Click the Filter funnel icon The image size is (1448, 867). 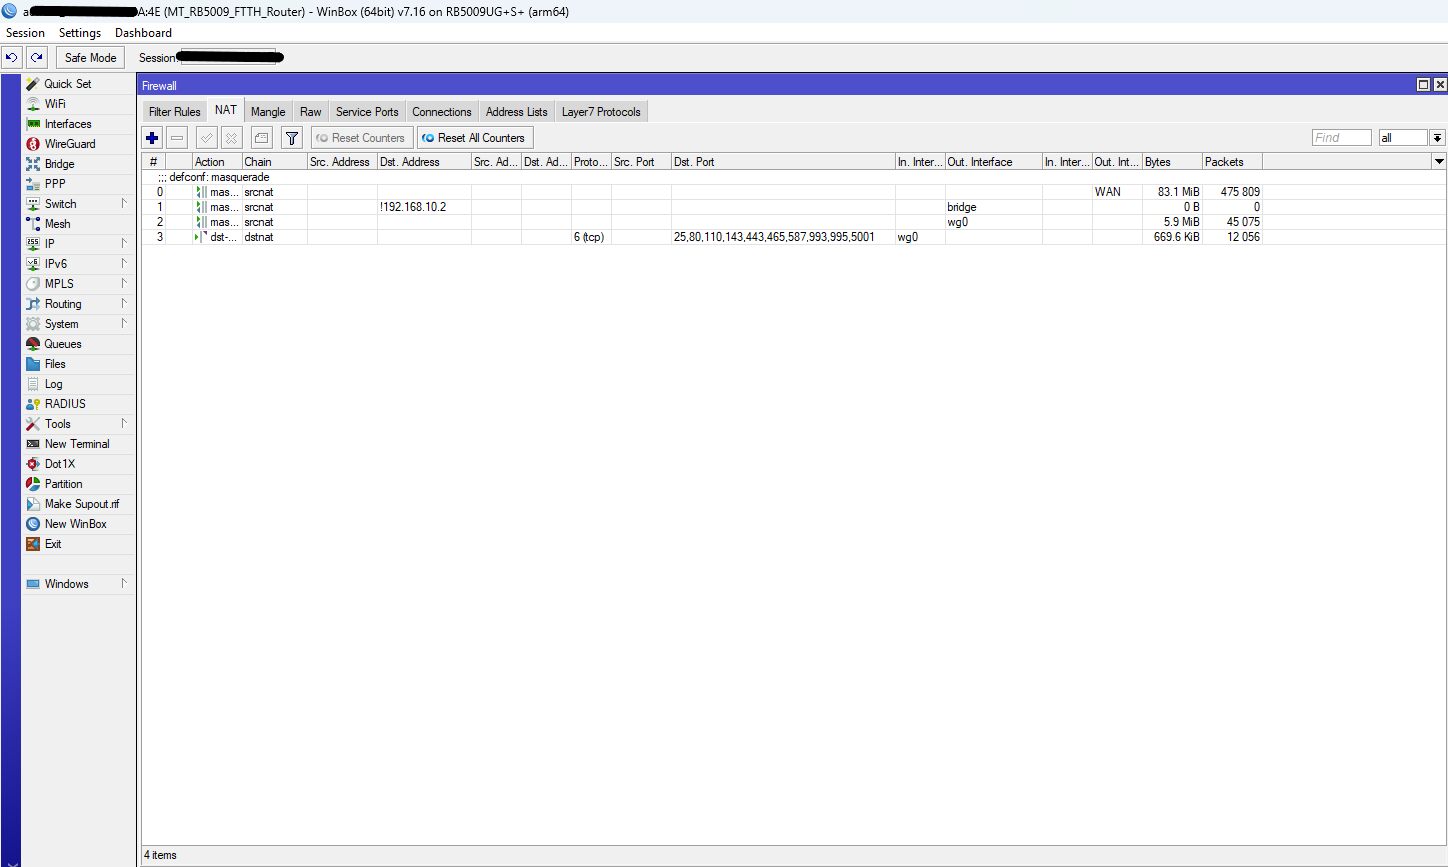292,138
